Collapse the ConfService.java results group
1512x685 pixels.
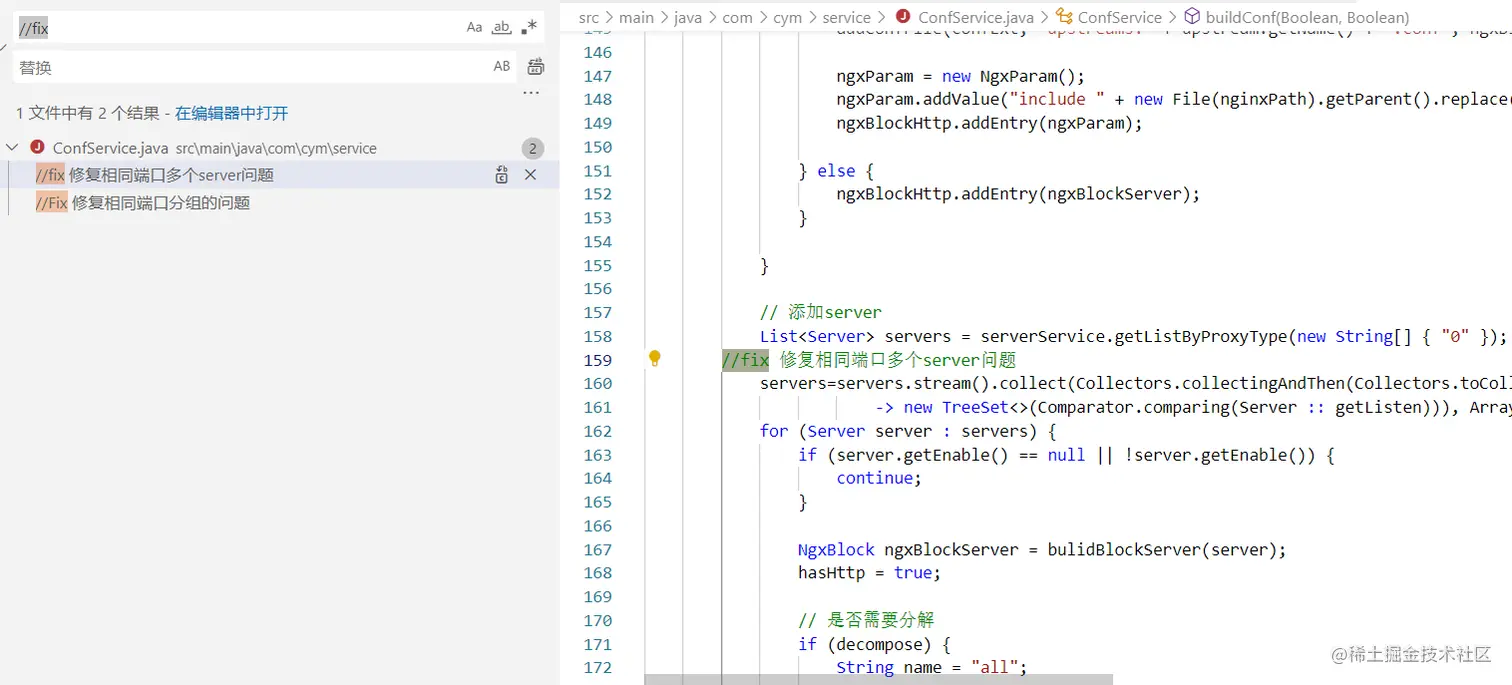(12, 148)
